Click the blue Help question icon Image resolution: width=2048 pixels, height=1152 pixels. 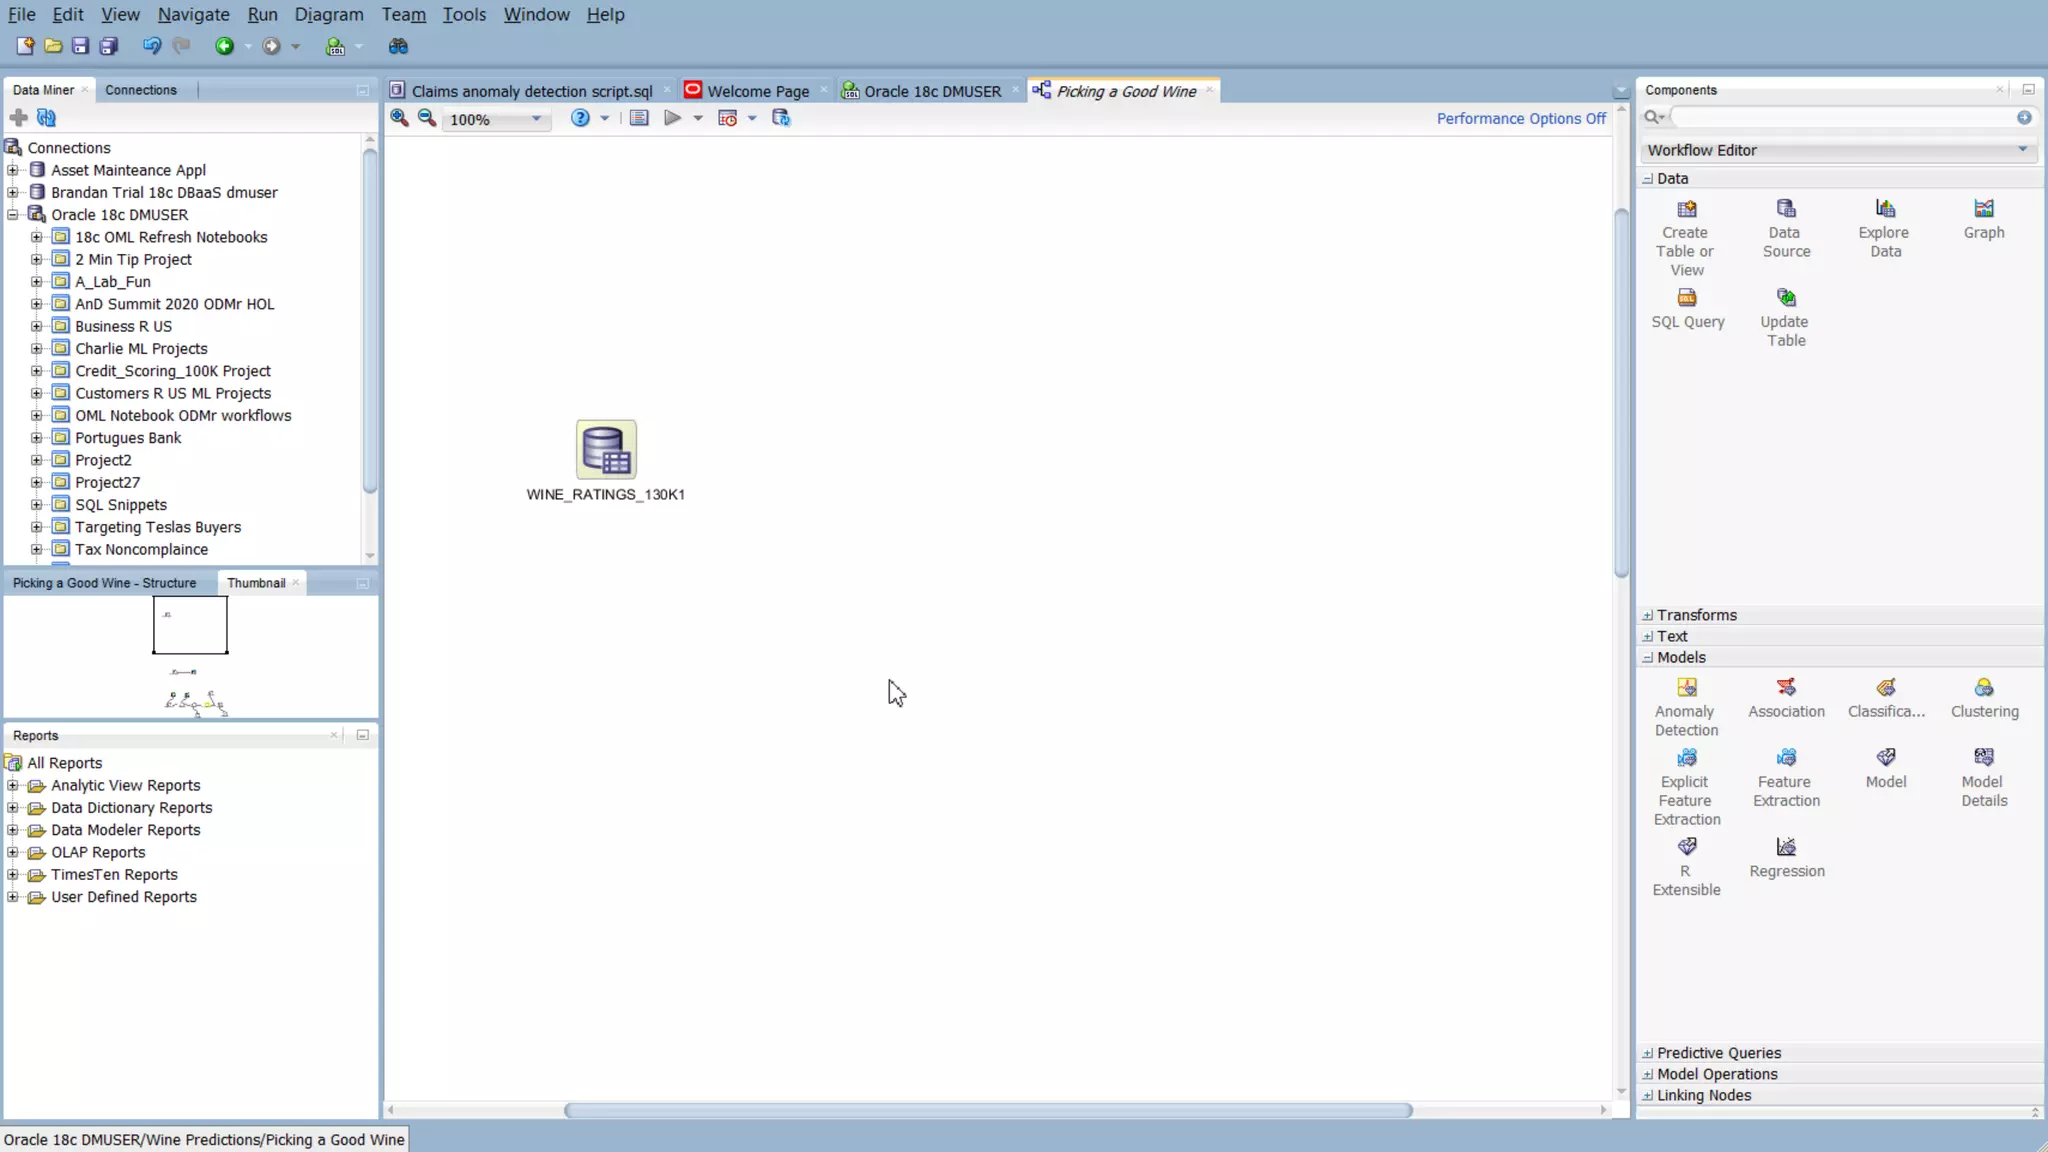pos(580,118)
